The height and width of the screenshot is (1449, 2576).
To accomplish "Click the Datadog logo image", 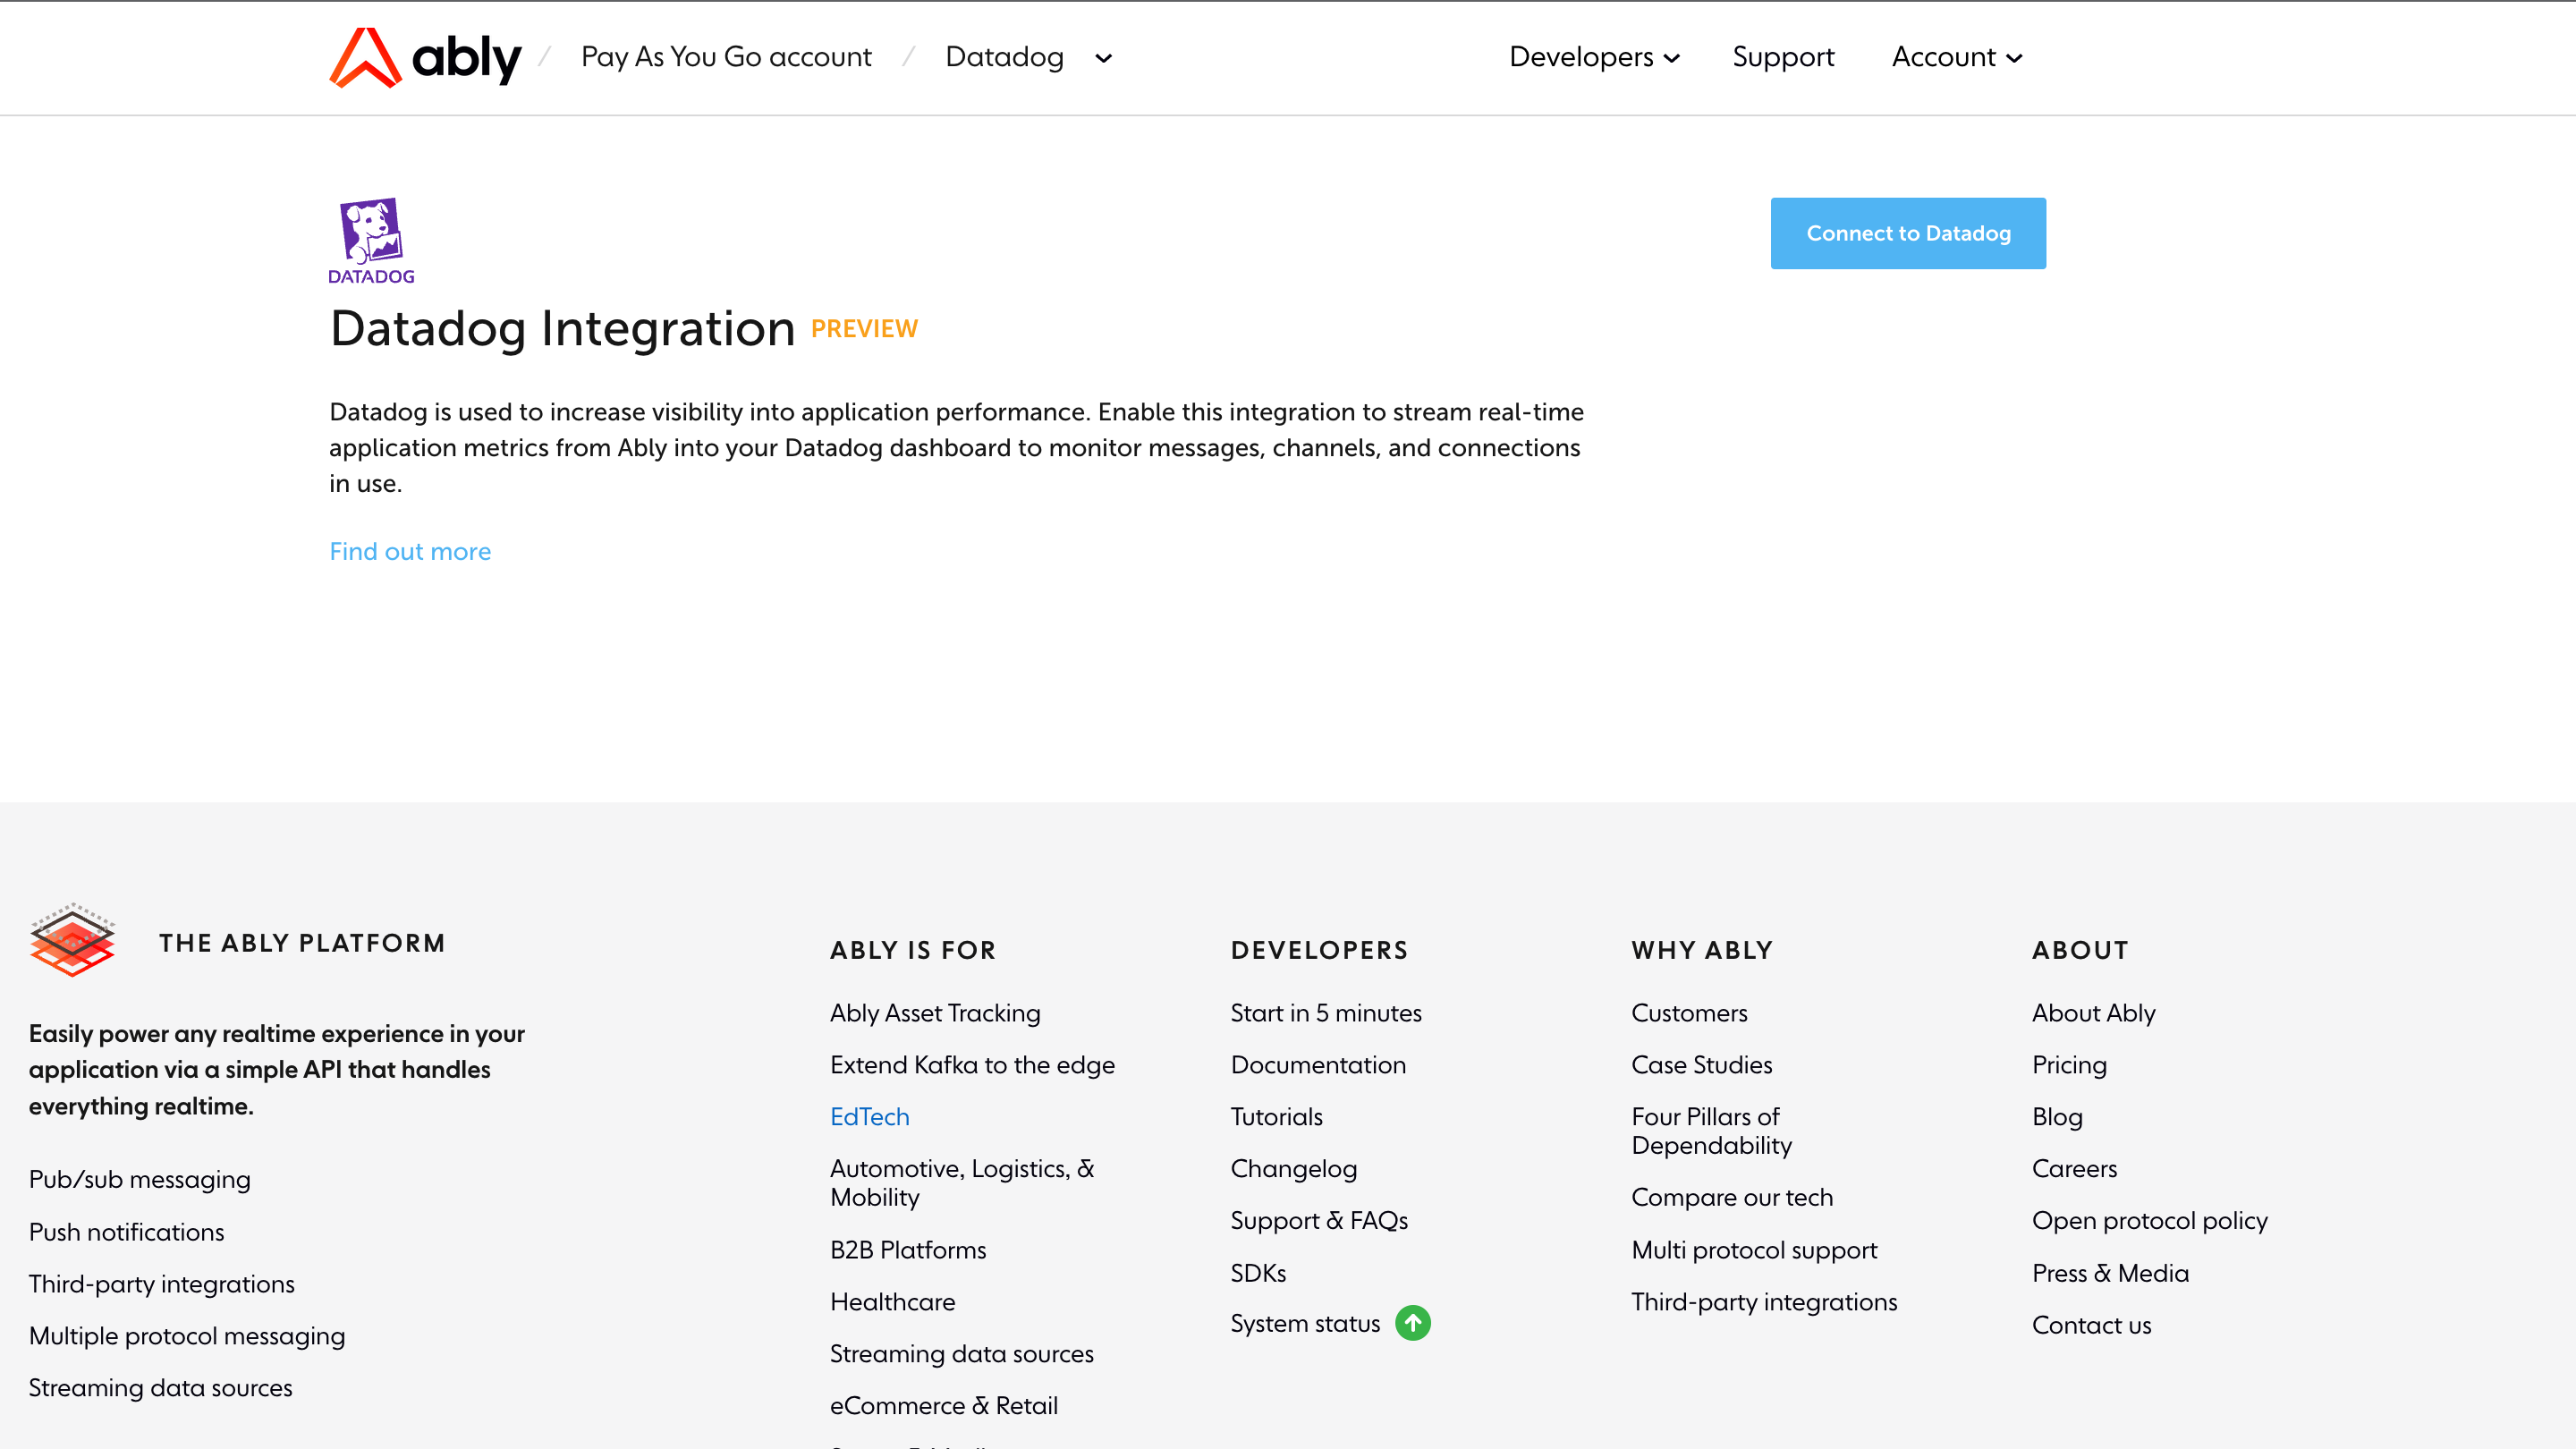I will coord(371,240).
